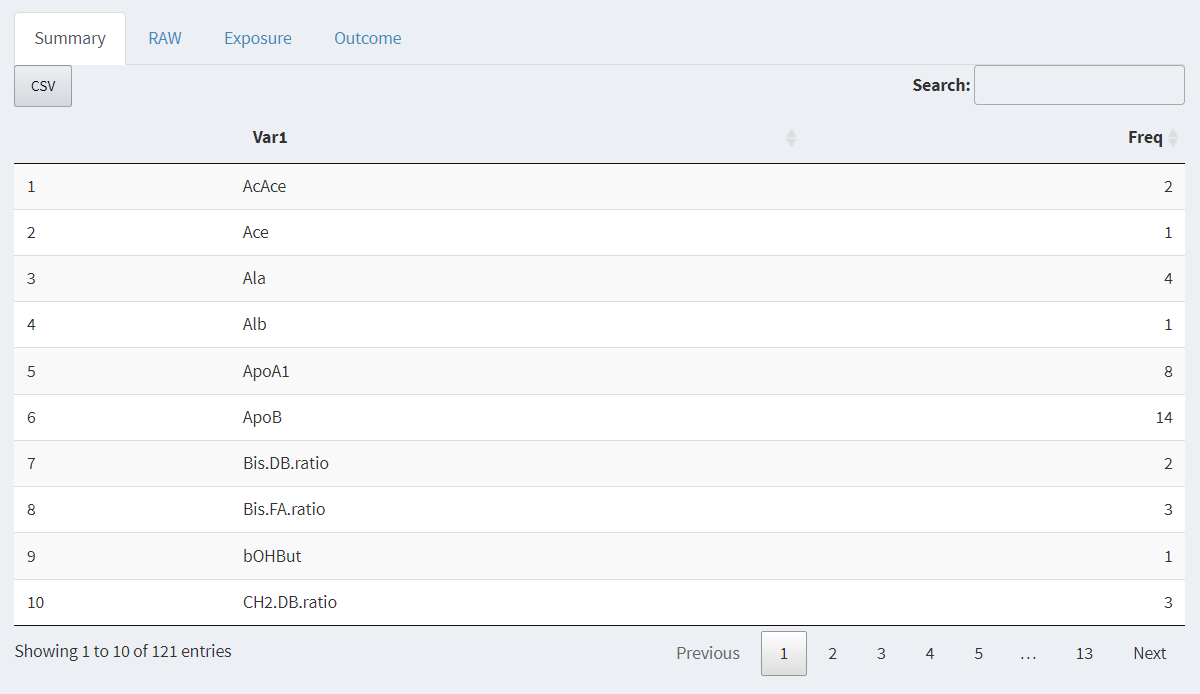The image size is (1200, 694).
Task: Go to Next page of entries
Action: coord(1149,653)
